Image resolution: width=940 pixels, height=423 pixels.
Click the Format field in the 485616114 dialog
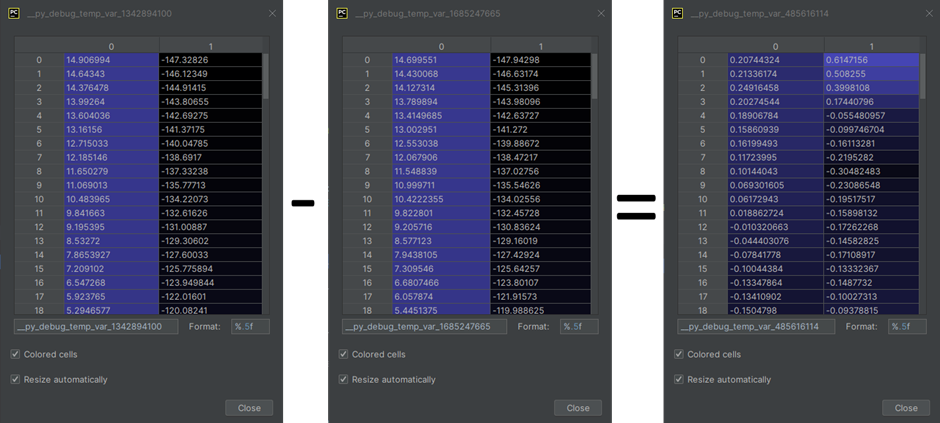pos(907,327)
